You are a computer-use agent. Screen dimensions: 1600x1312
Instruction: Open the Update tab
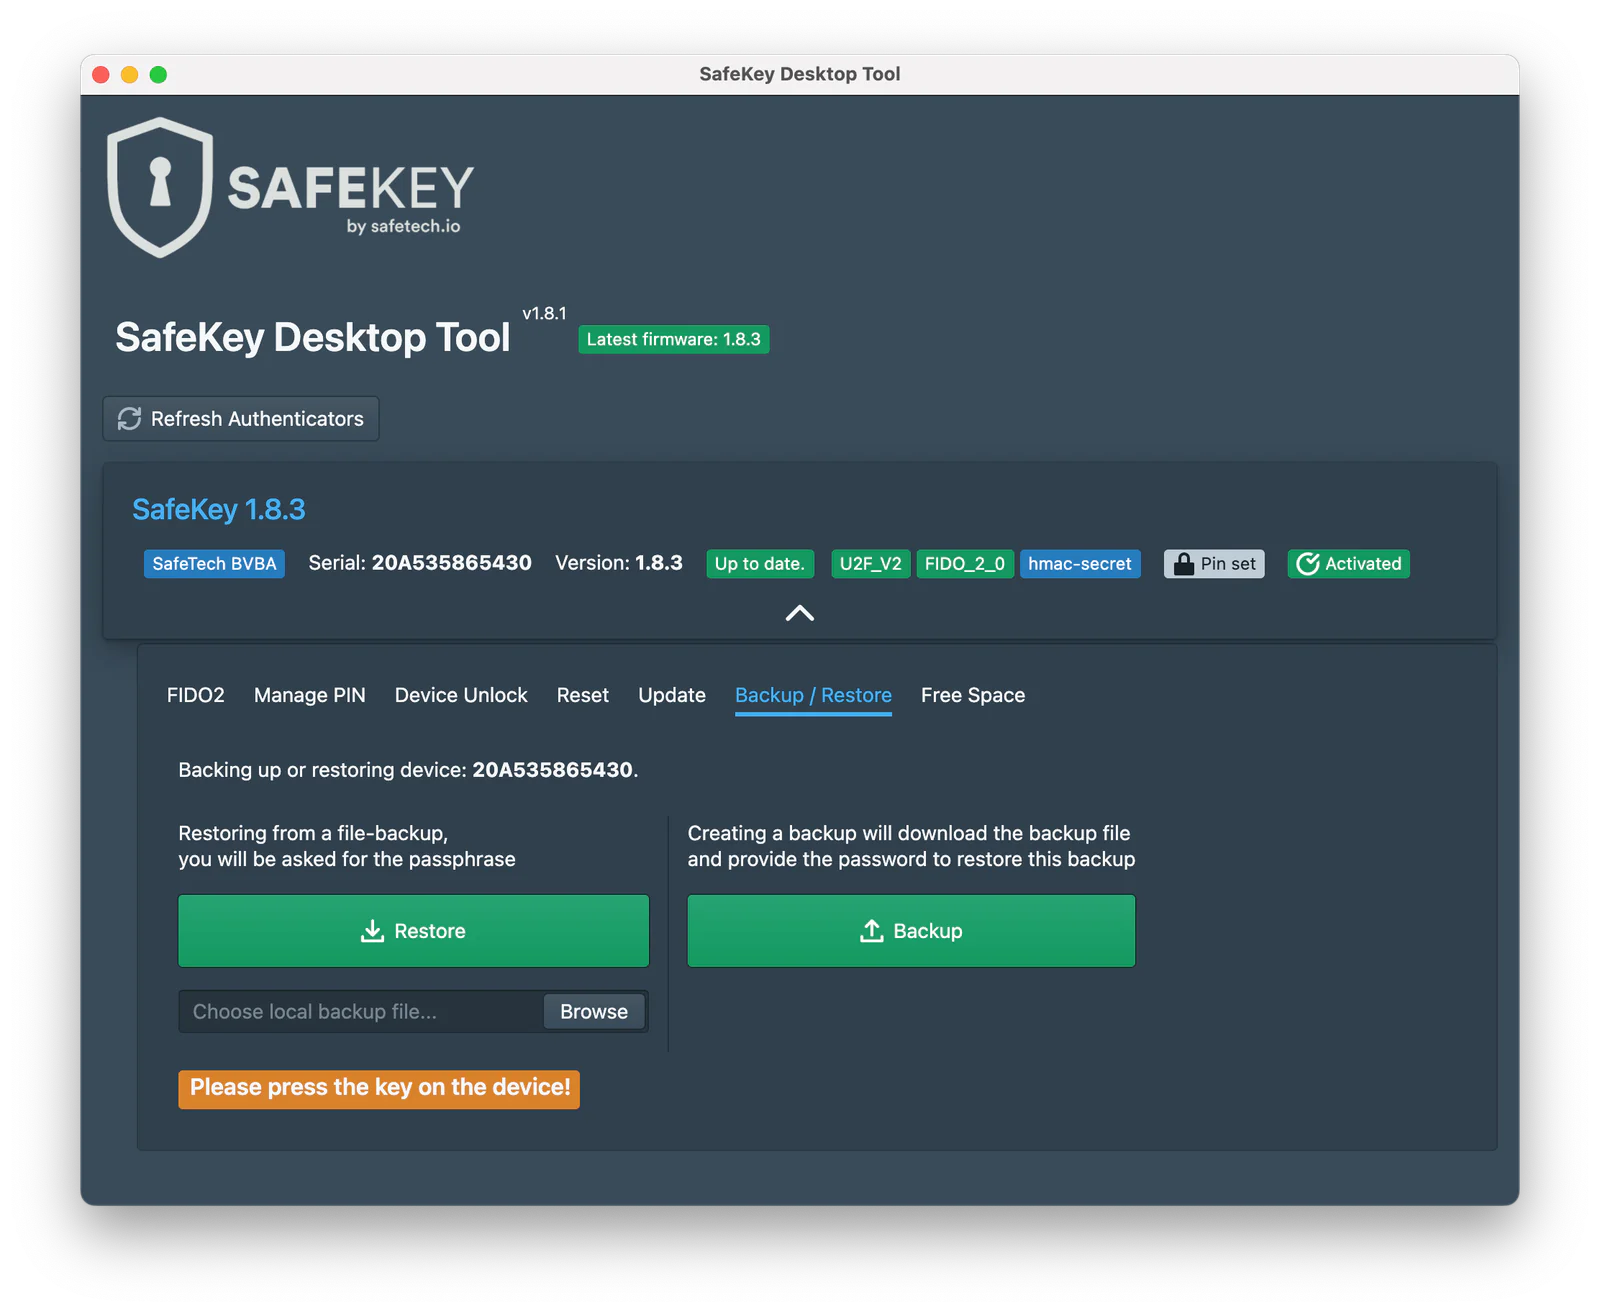[x=672, y=695]
